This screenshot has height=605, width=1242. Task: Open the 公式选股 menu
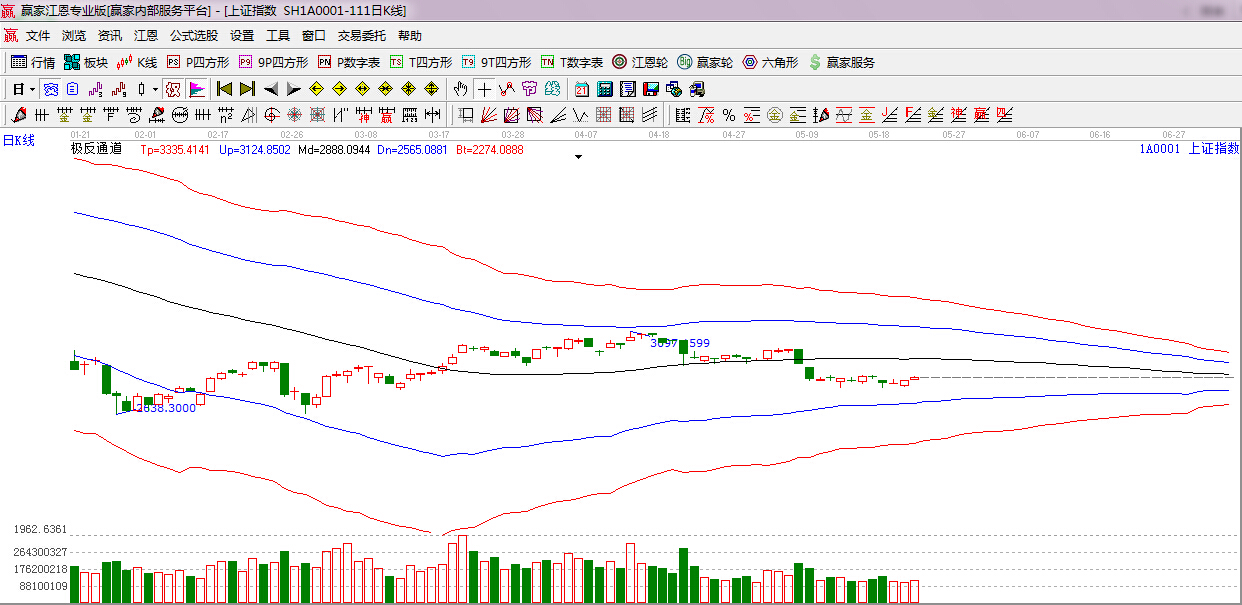pos(193,35)
